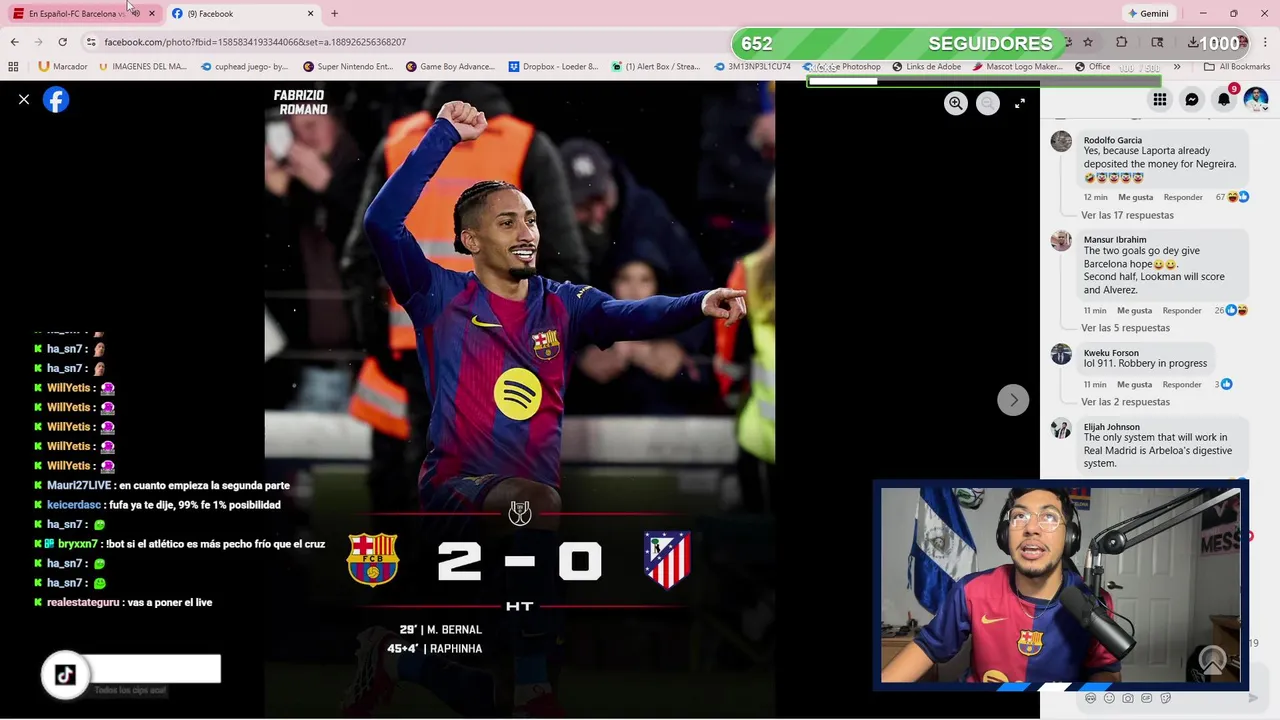This screenshot has height=720, width=1280.
Task: Show next photo with right arrow
Action: 1013,400
